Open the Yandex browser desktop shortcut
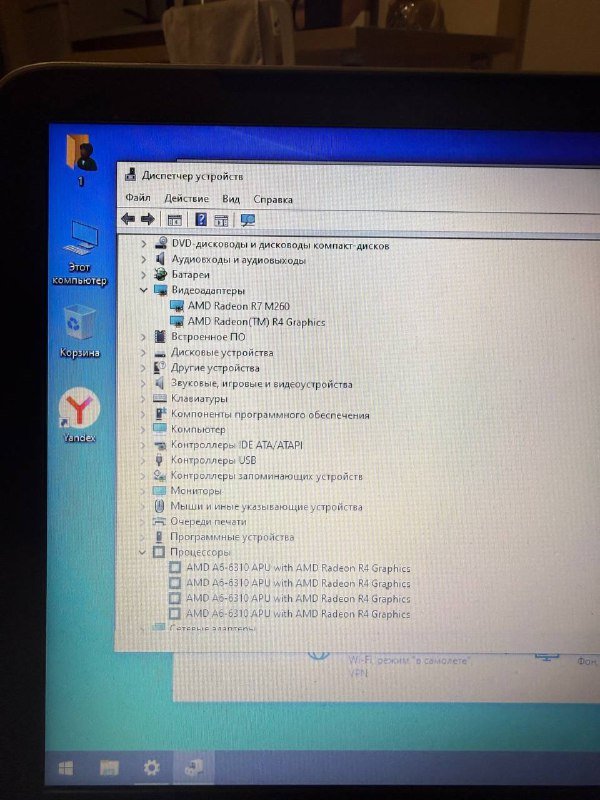 pyautogui.click(x=79, y=415)
